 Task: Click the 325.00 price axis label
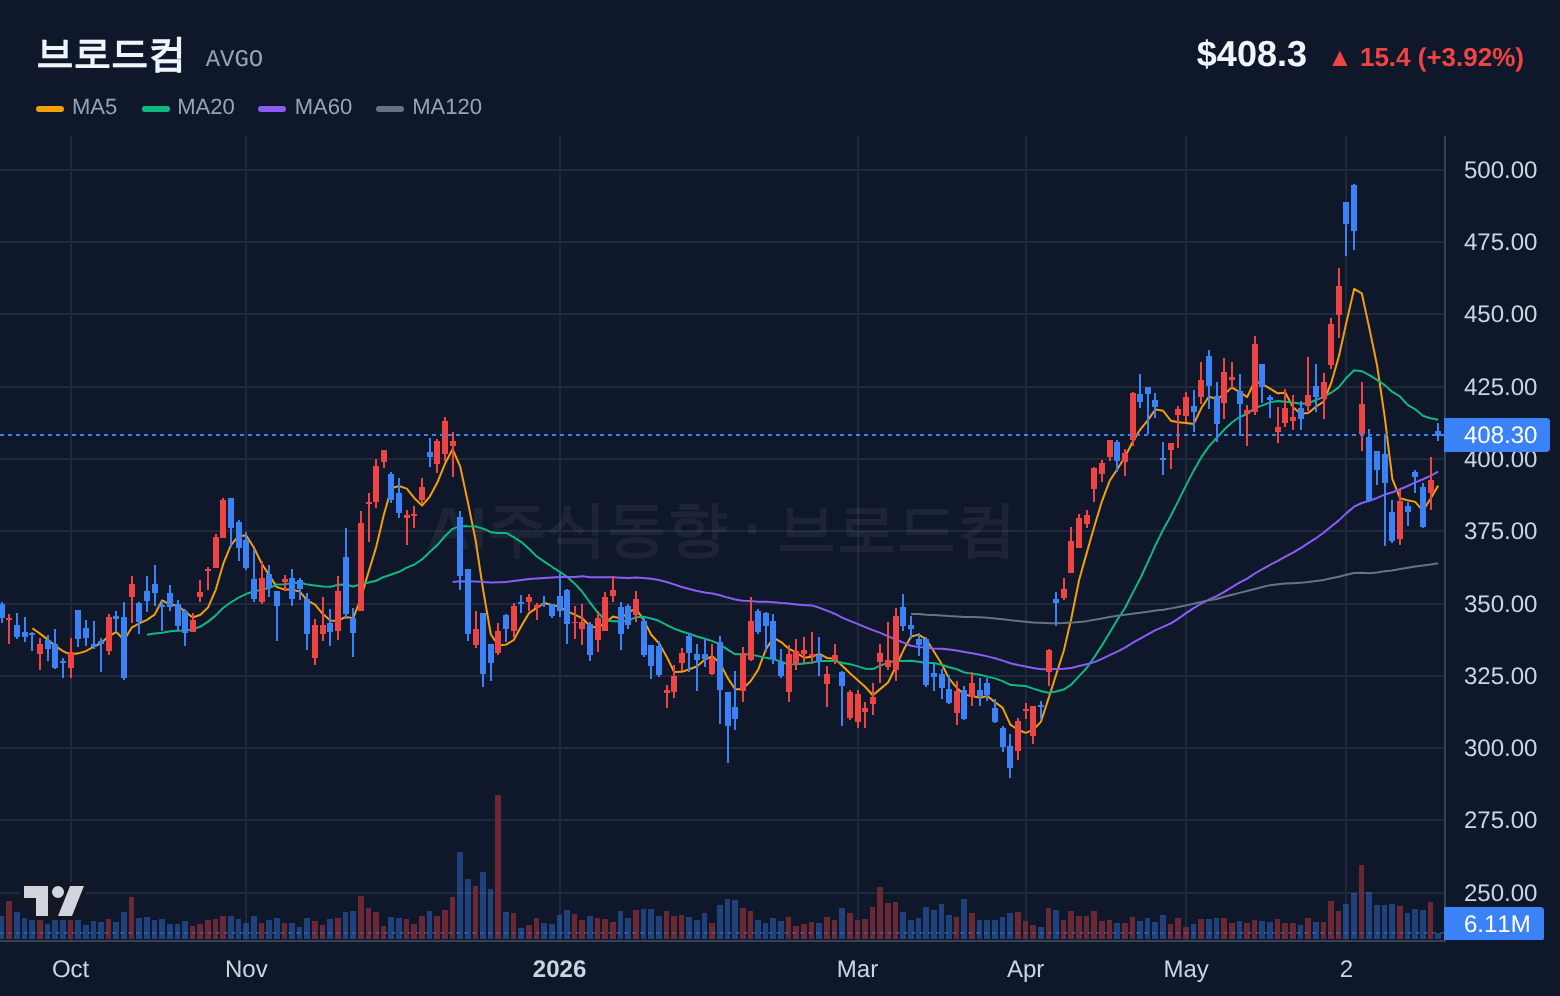pyautogui.click(x=1500, y=676)
